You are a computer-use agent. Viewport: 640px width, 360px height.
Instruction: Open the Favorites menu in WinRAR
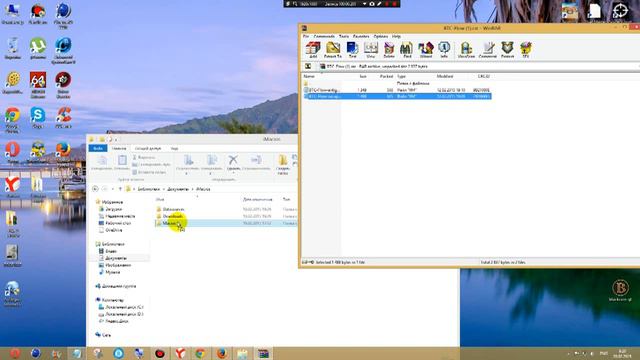pos(361,36)
